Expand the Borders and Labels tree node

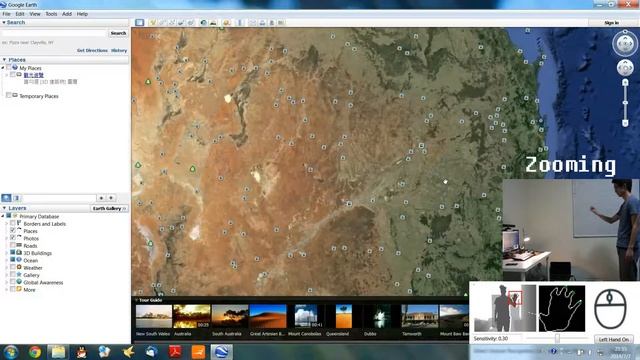(x=7, y=224)
